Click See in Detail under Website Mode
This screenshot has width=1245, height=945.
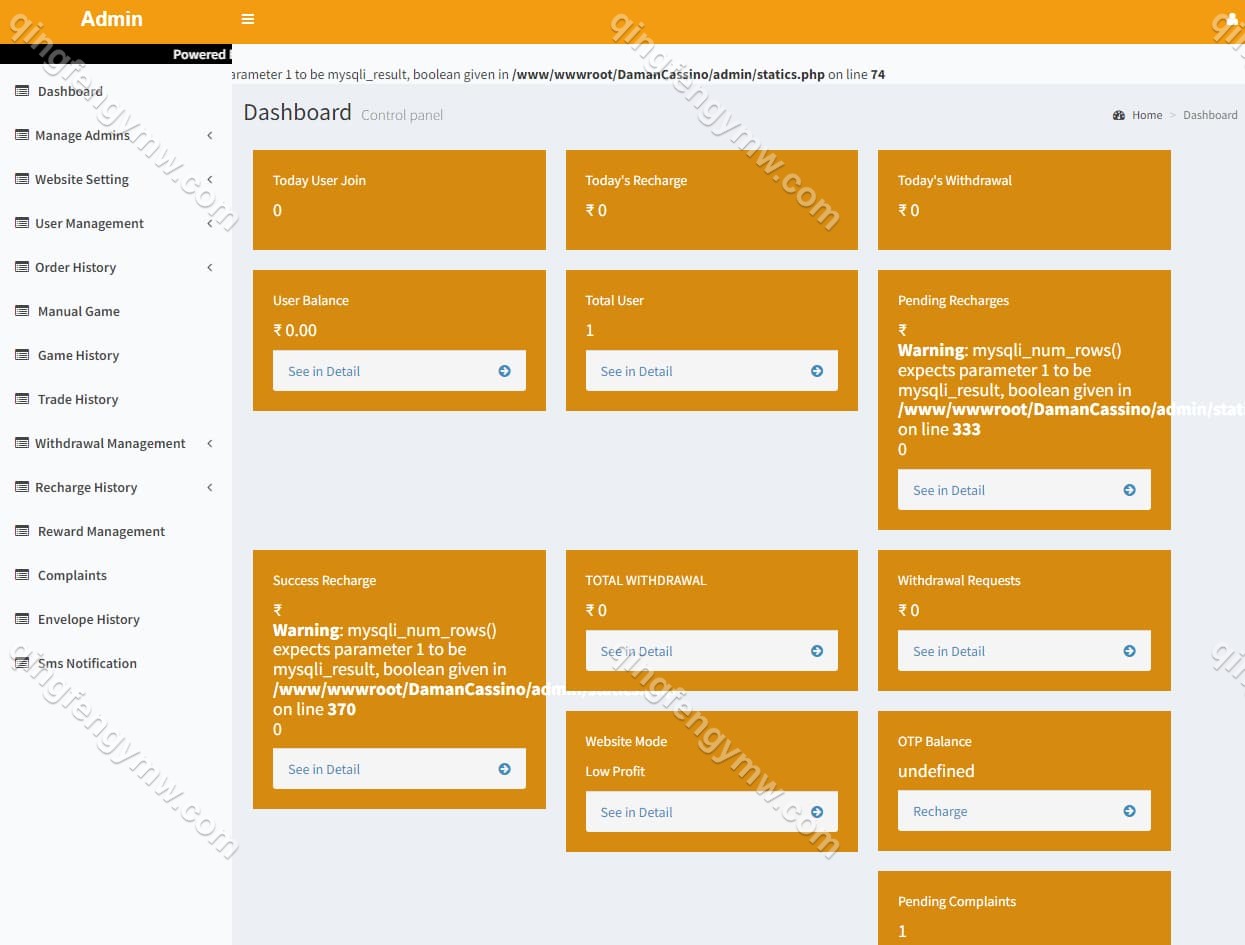pos(637,812)
